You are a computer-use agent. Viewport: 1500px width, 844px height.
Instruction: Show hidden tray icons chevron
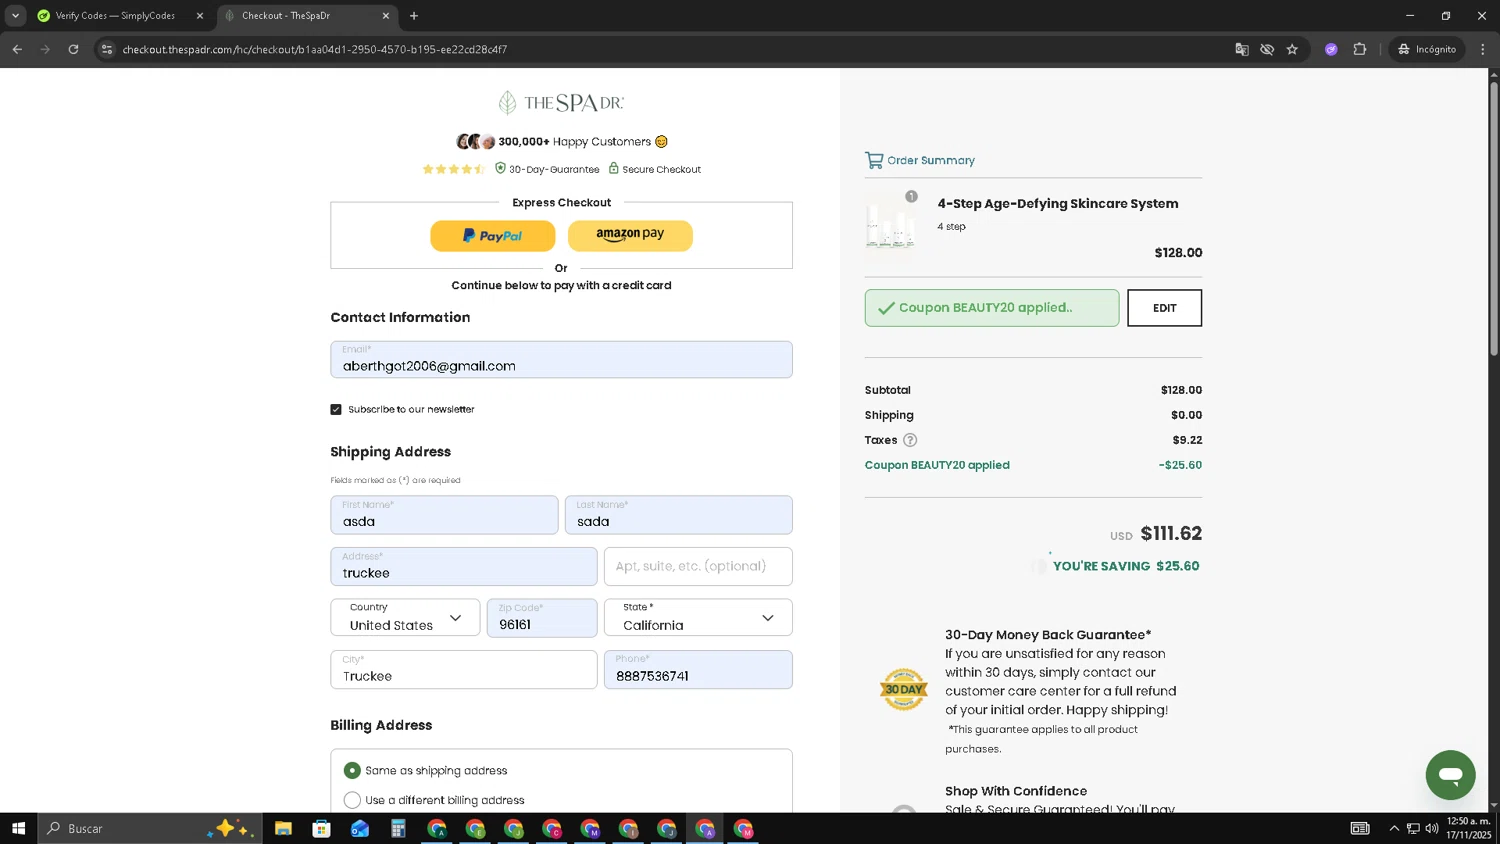click(1394, 828)
